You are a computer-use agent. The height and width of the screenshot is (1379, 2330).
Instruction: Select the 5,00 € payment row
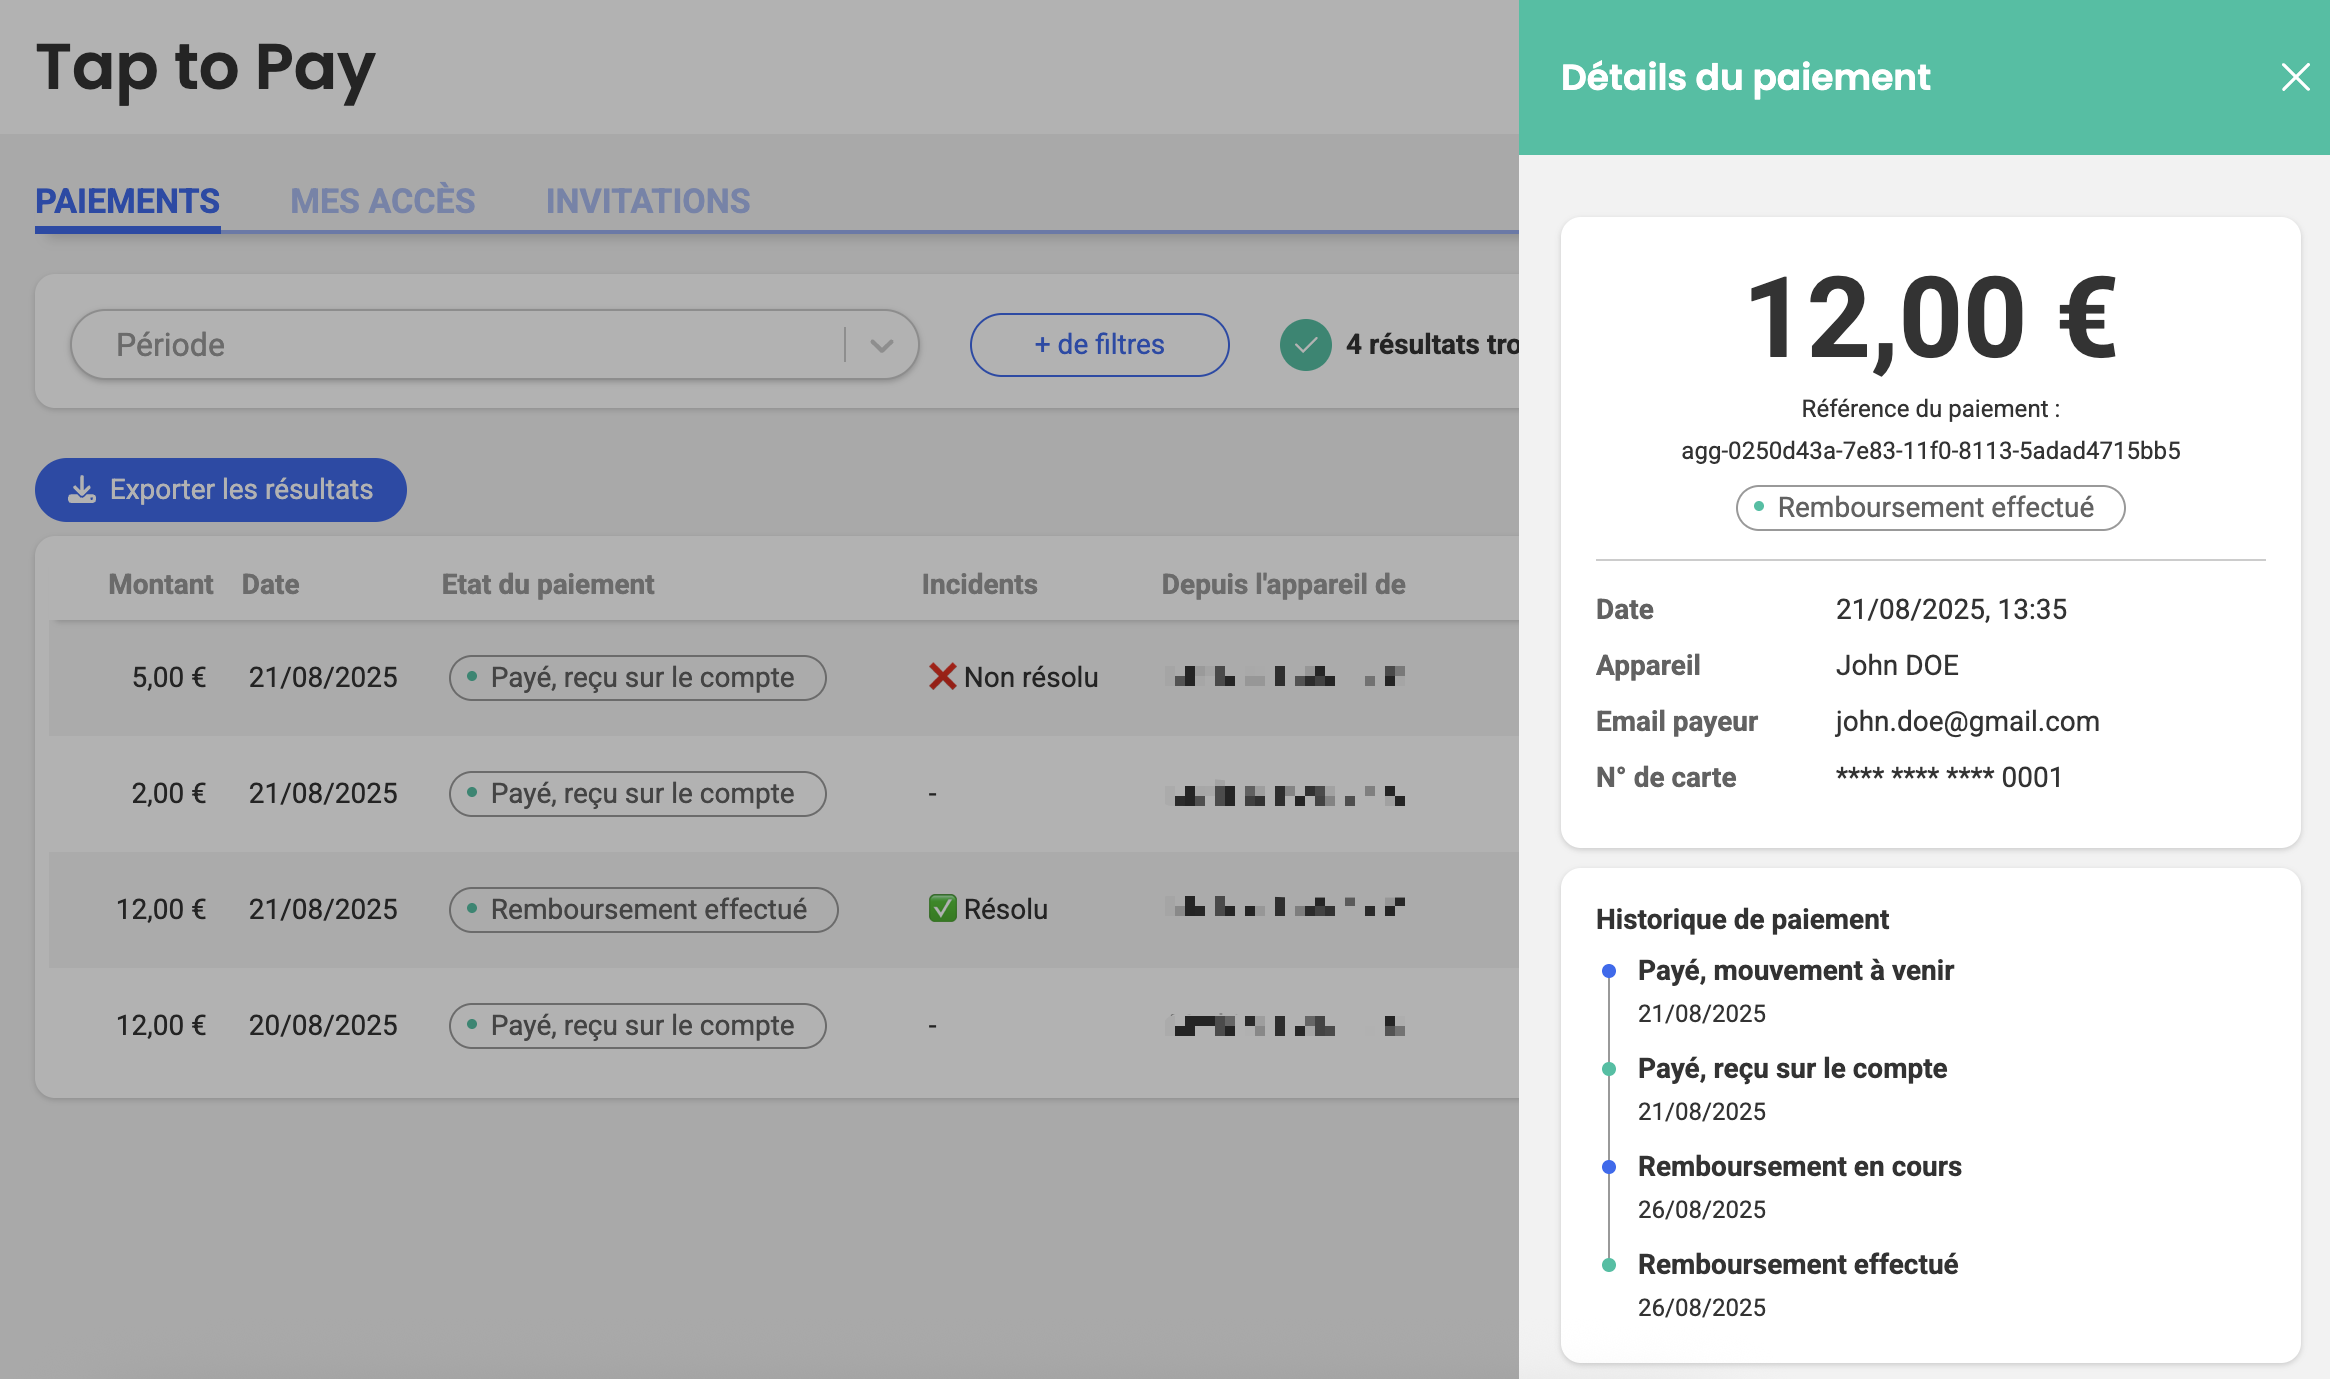click(x=169, y=677)
